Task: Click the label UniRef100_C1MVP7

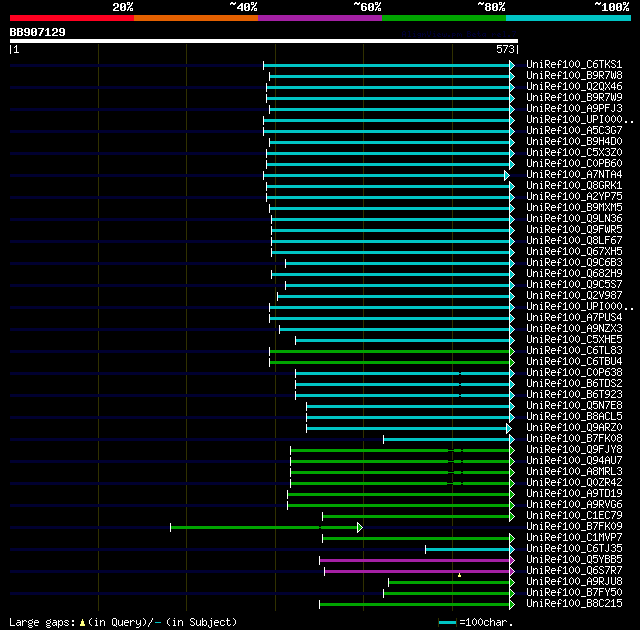Action: (574, 538)
